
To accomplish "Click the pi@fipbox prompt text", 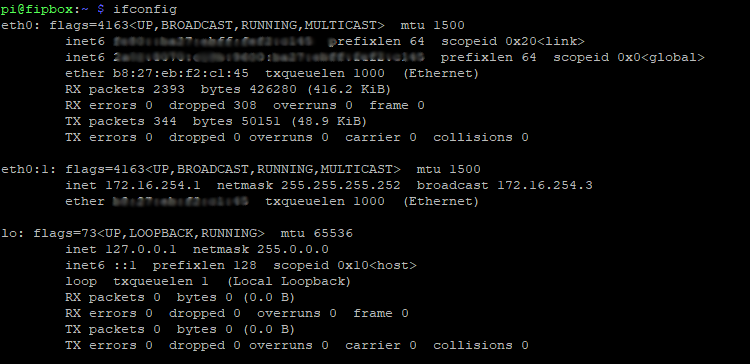I will pyautogui.click(x=36, y=9).
